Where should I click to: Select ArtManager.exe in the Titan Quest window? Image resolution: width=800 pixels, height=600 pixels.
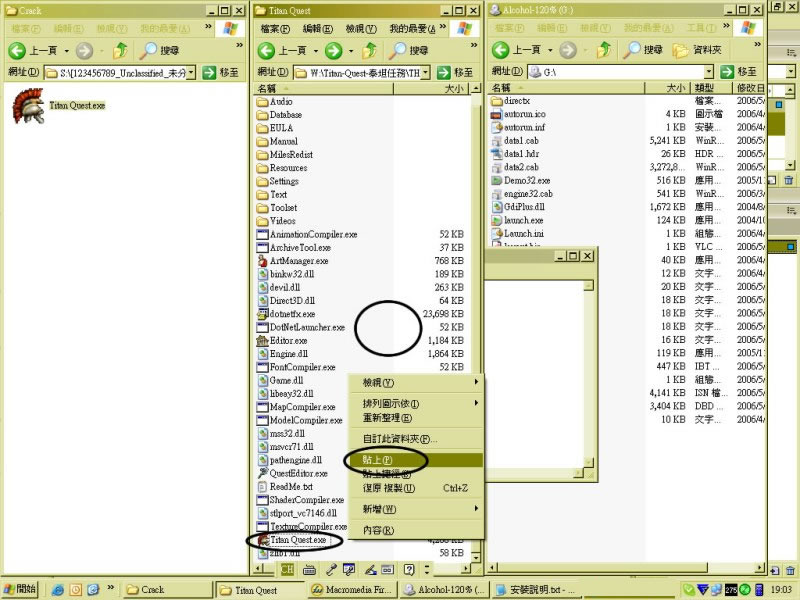coord(293,261)
